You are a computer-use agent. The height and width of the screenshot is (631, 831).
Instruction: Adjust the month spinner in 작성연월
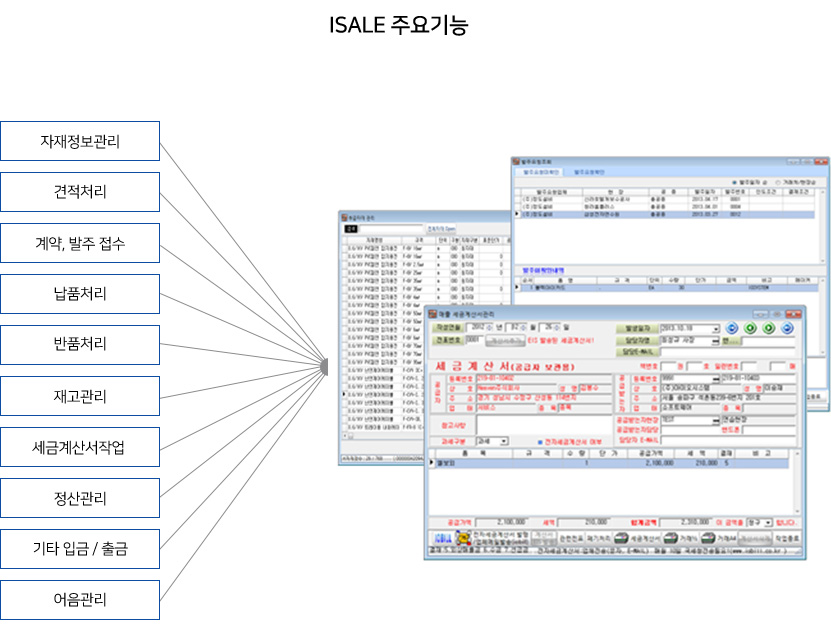(524, 327)
